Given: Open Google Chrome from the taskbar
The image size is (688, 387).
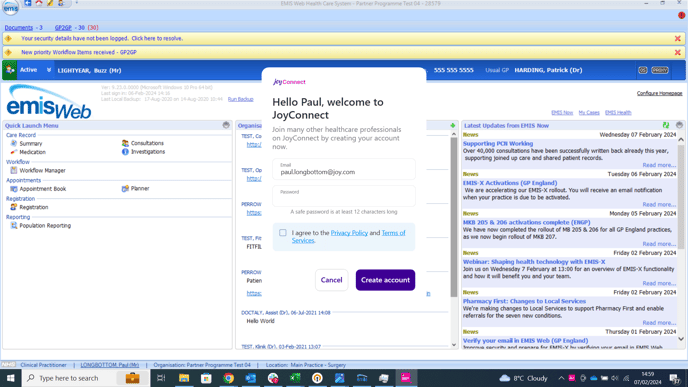Looking at the screenshot, I should [228, 378].
